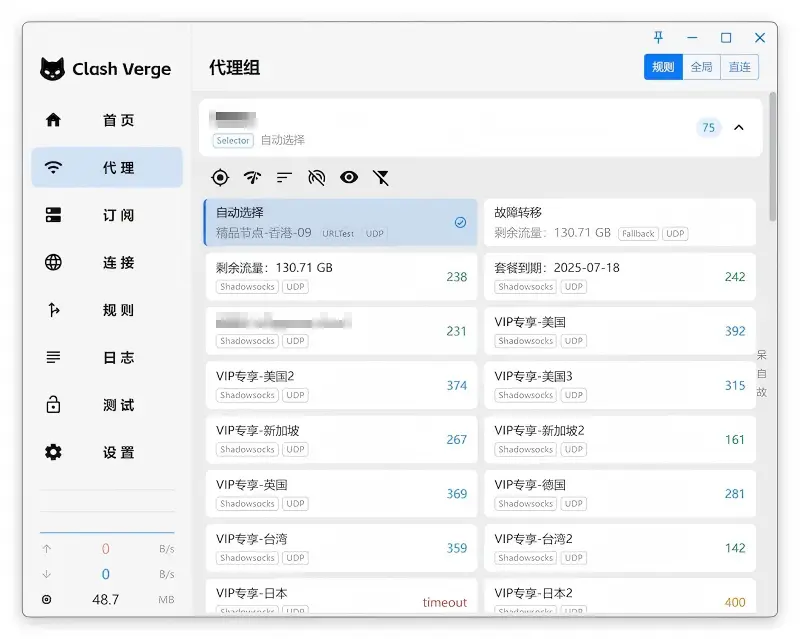Select the 套餐到期: 2025-07-18 node
800x639 pixels.
[619, 277]
